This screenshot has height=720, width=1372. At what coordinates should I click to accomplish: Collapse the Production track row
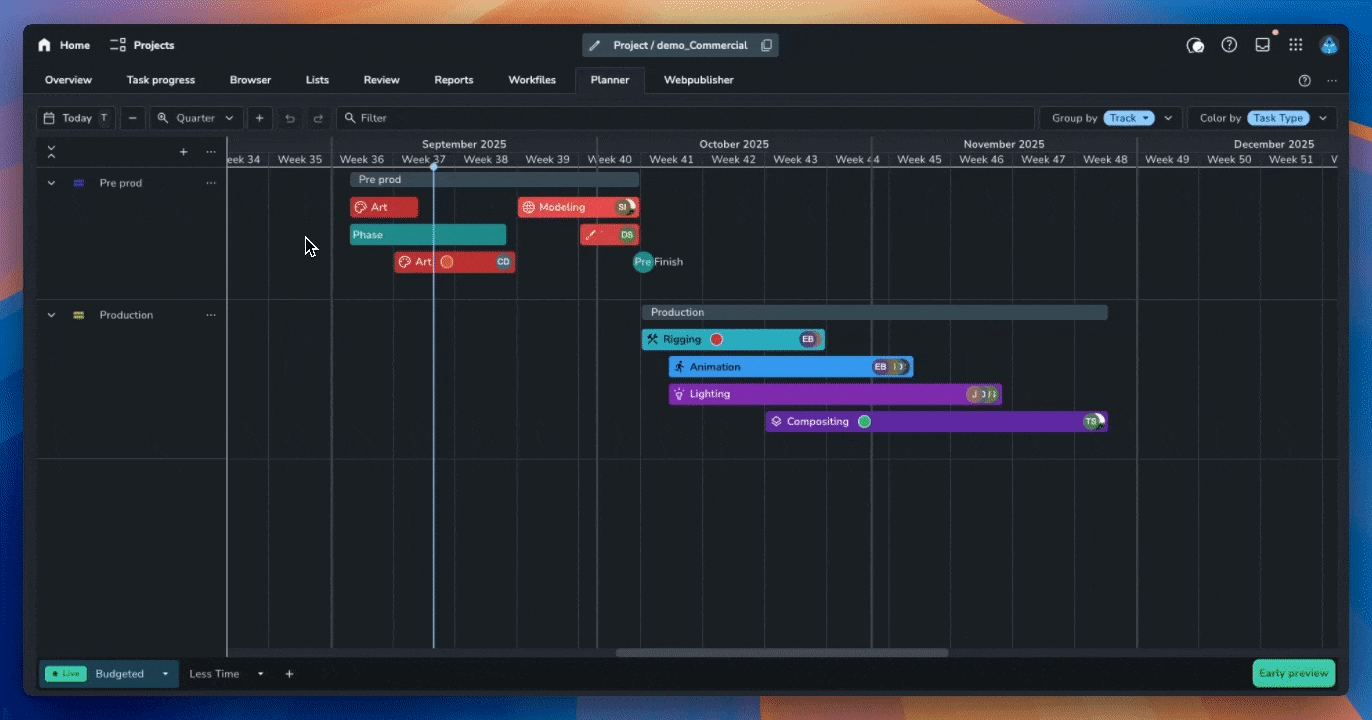(51, 315)
